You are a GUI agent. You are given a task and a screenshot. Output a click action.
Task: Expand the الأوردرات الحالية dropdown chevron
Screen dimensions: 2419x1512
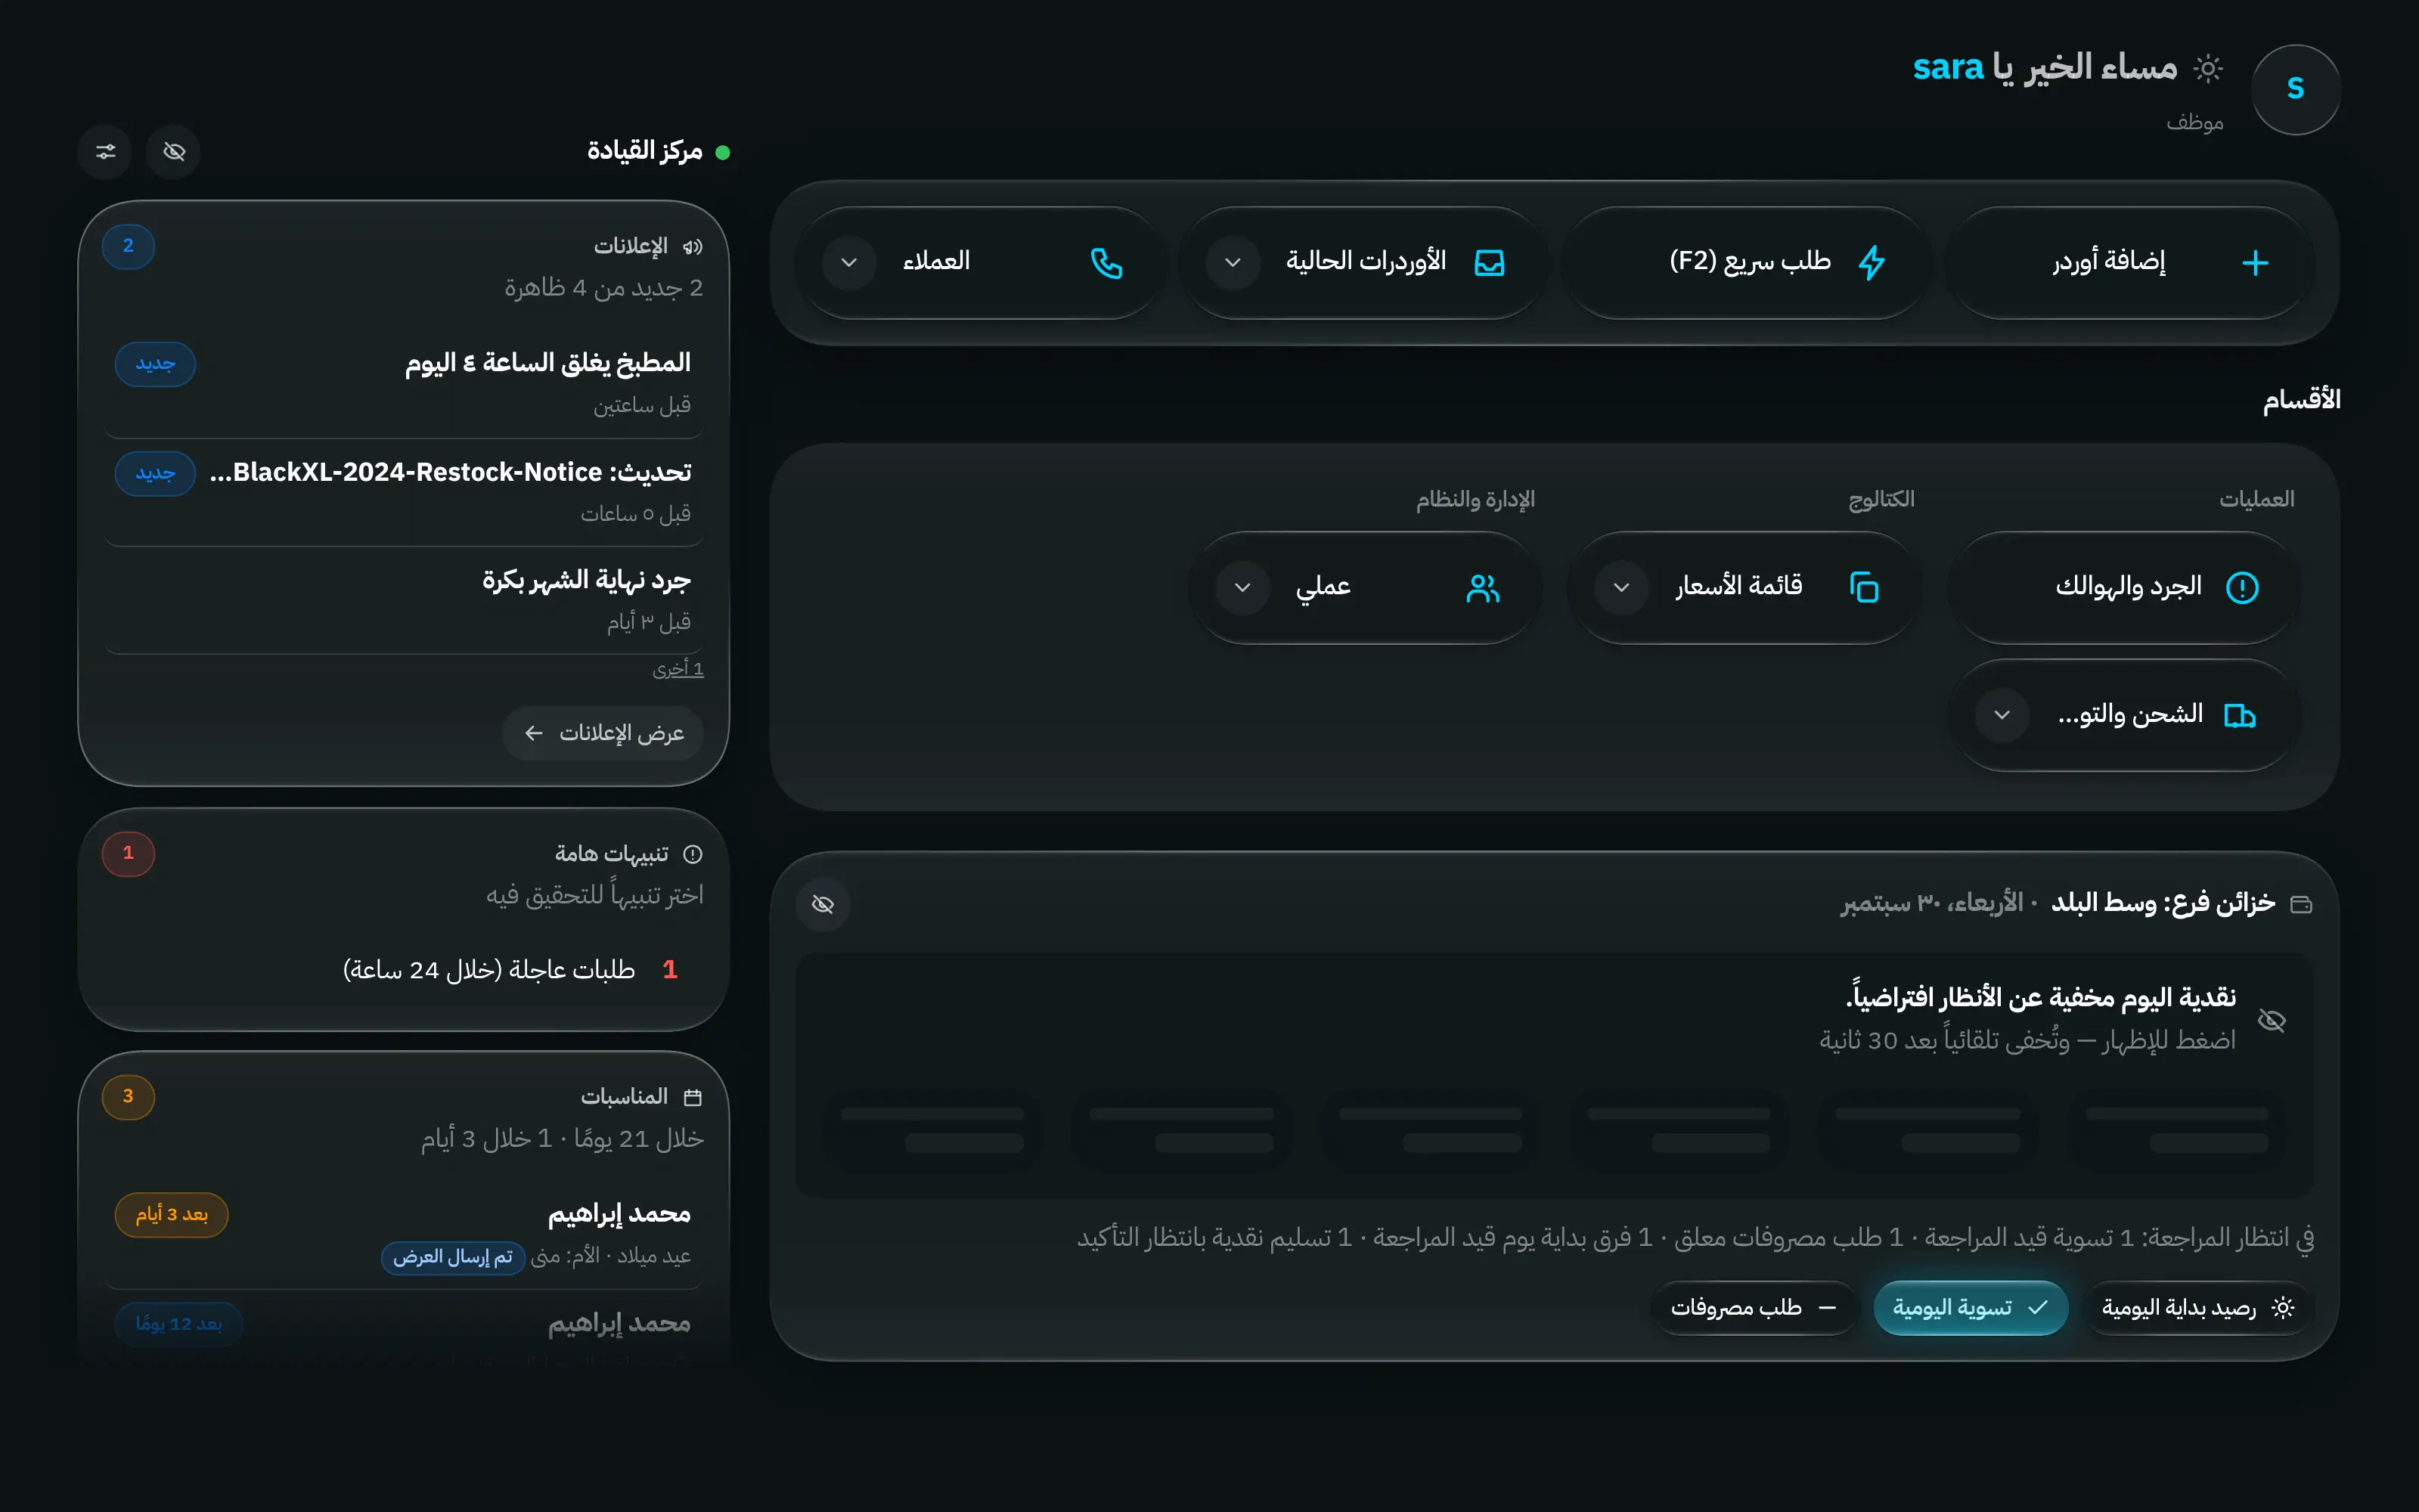point(1233,263)
